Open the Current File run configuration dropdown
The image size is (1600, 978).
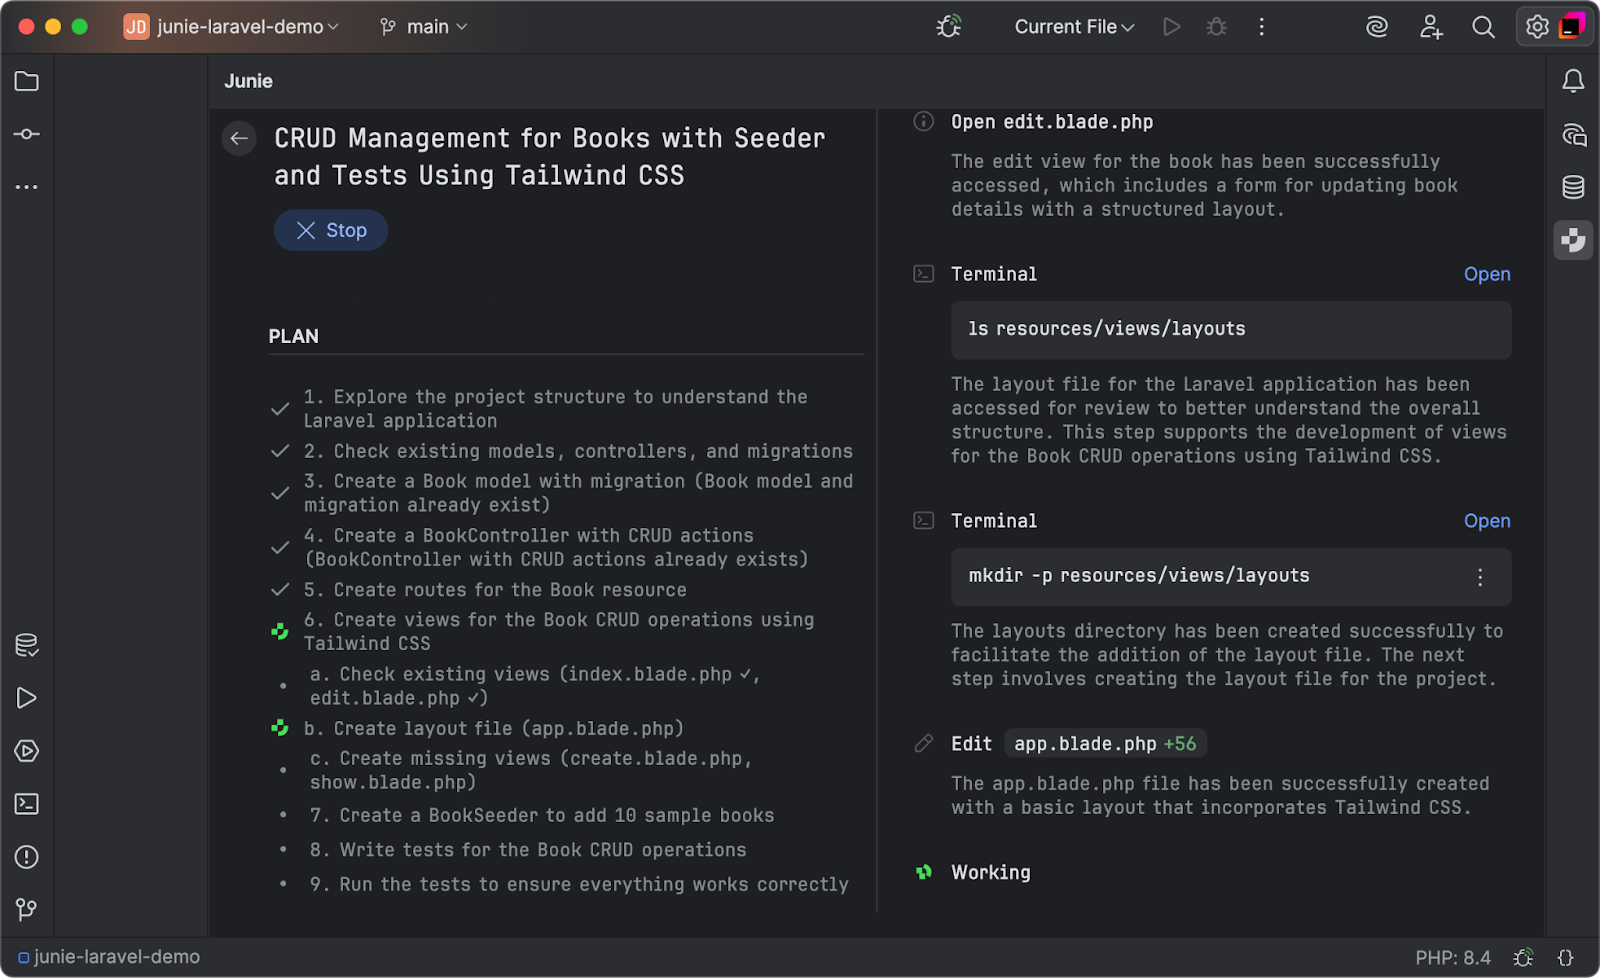pos(1074,27)
